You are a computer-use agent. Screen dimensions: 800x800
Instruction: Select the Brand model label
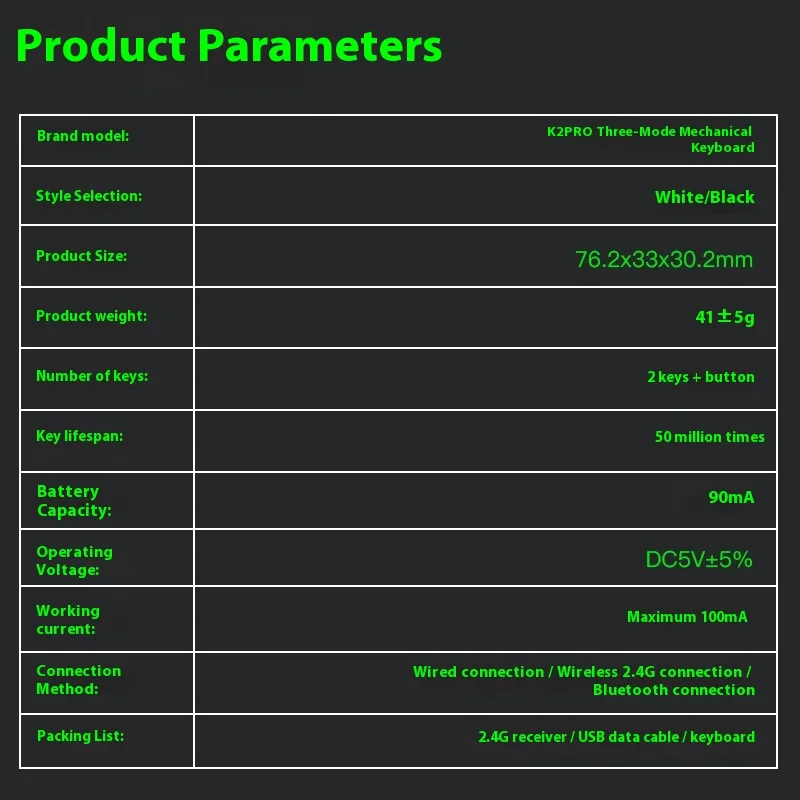tap(83, 136)
